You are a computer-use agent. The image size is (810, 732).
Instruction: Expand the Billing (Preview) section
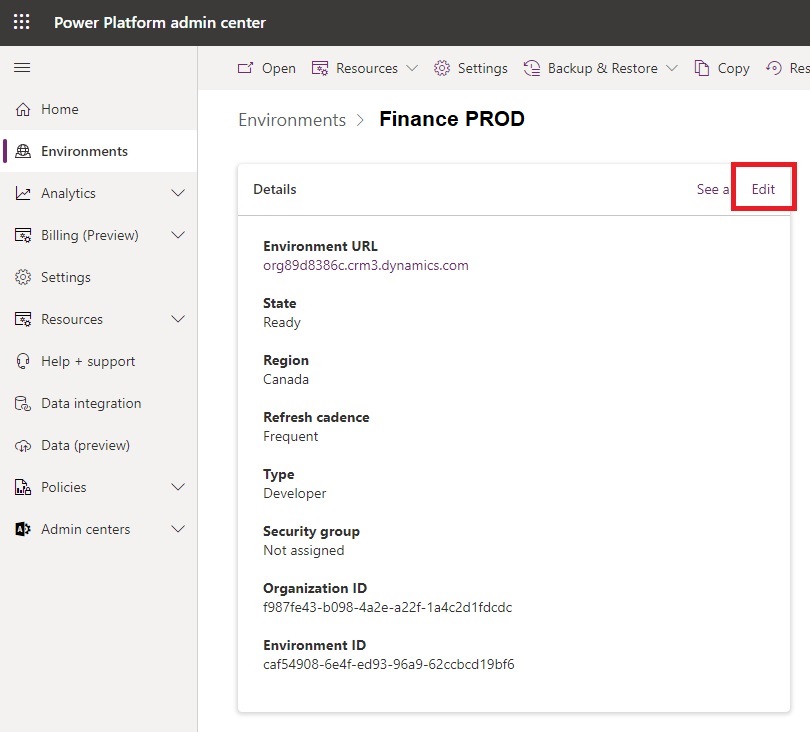[178, 236]
